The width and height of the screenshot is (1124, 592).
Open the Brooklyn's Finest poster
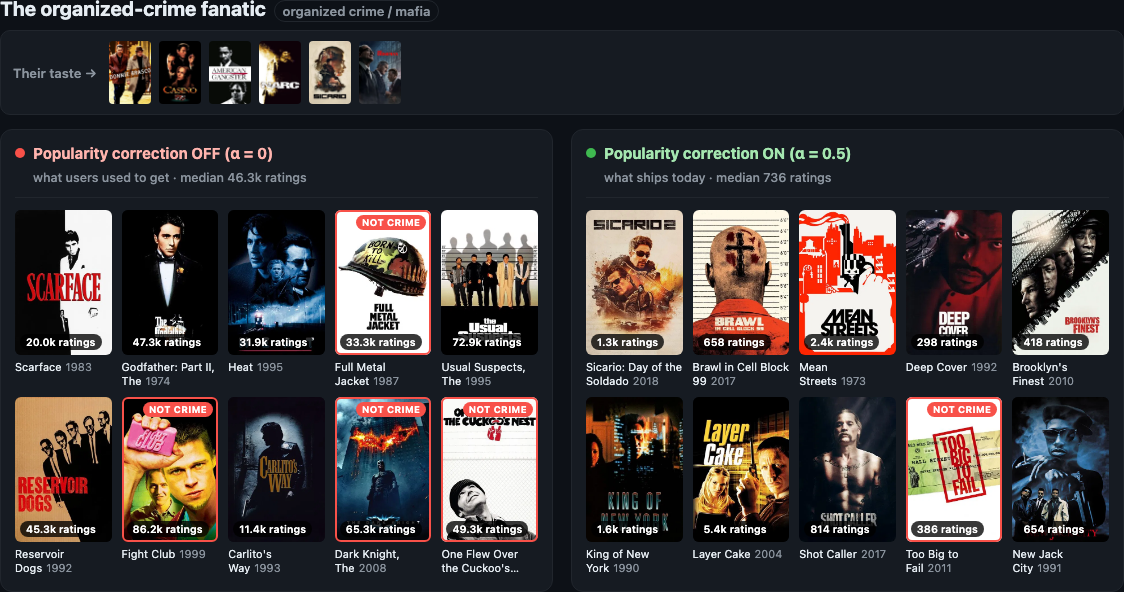pyautogui.click(x=1061, y=282)
